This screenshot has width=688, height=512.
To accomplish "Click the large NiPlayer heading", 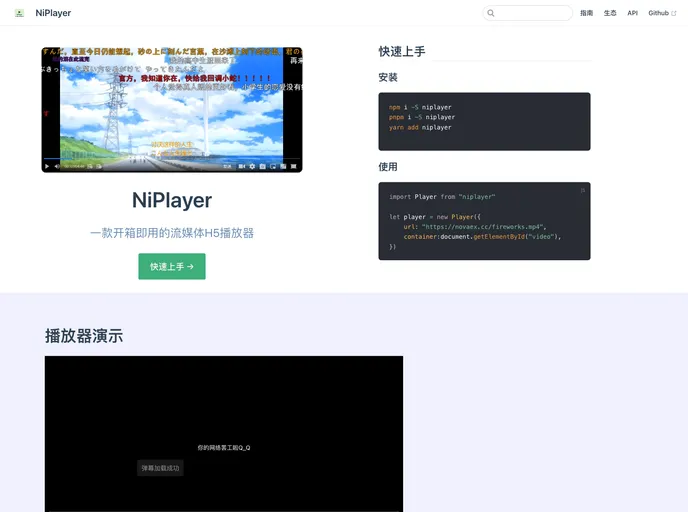I will click(x=172, y=201).
